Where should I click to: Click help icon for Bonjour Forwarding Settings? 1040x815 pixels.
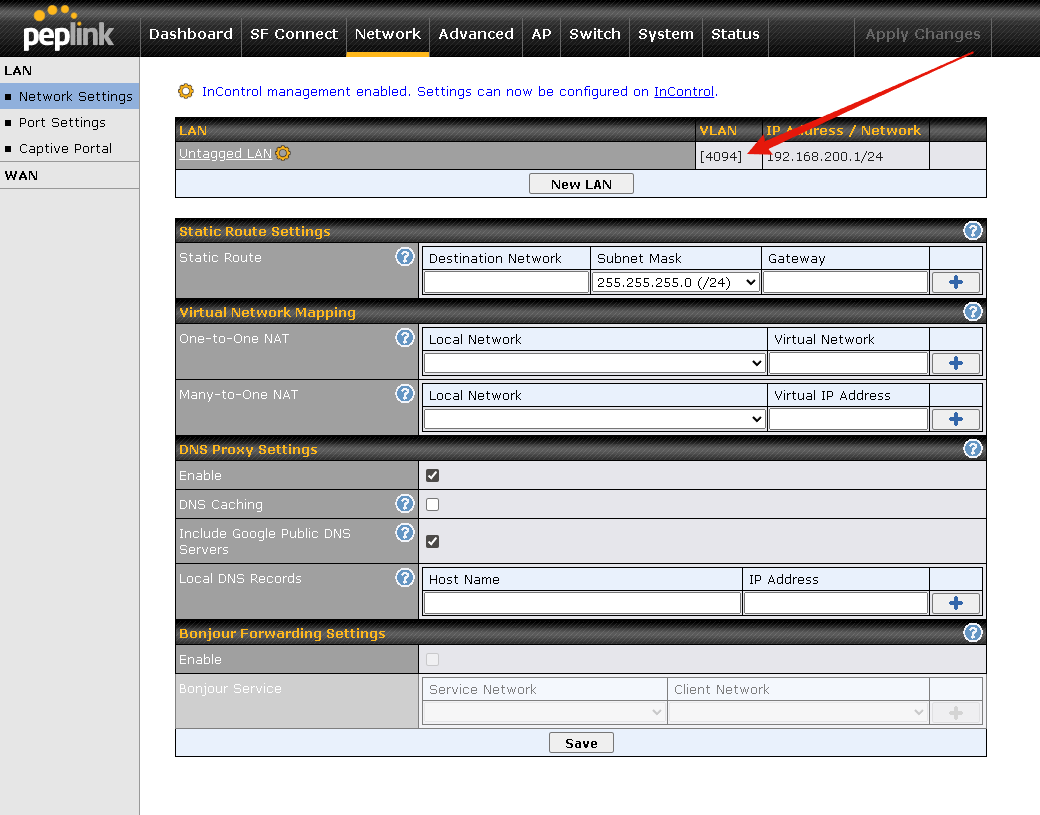click(x=972, y=633)
